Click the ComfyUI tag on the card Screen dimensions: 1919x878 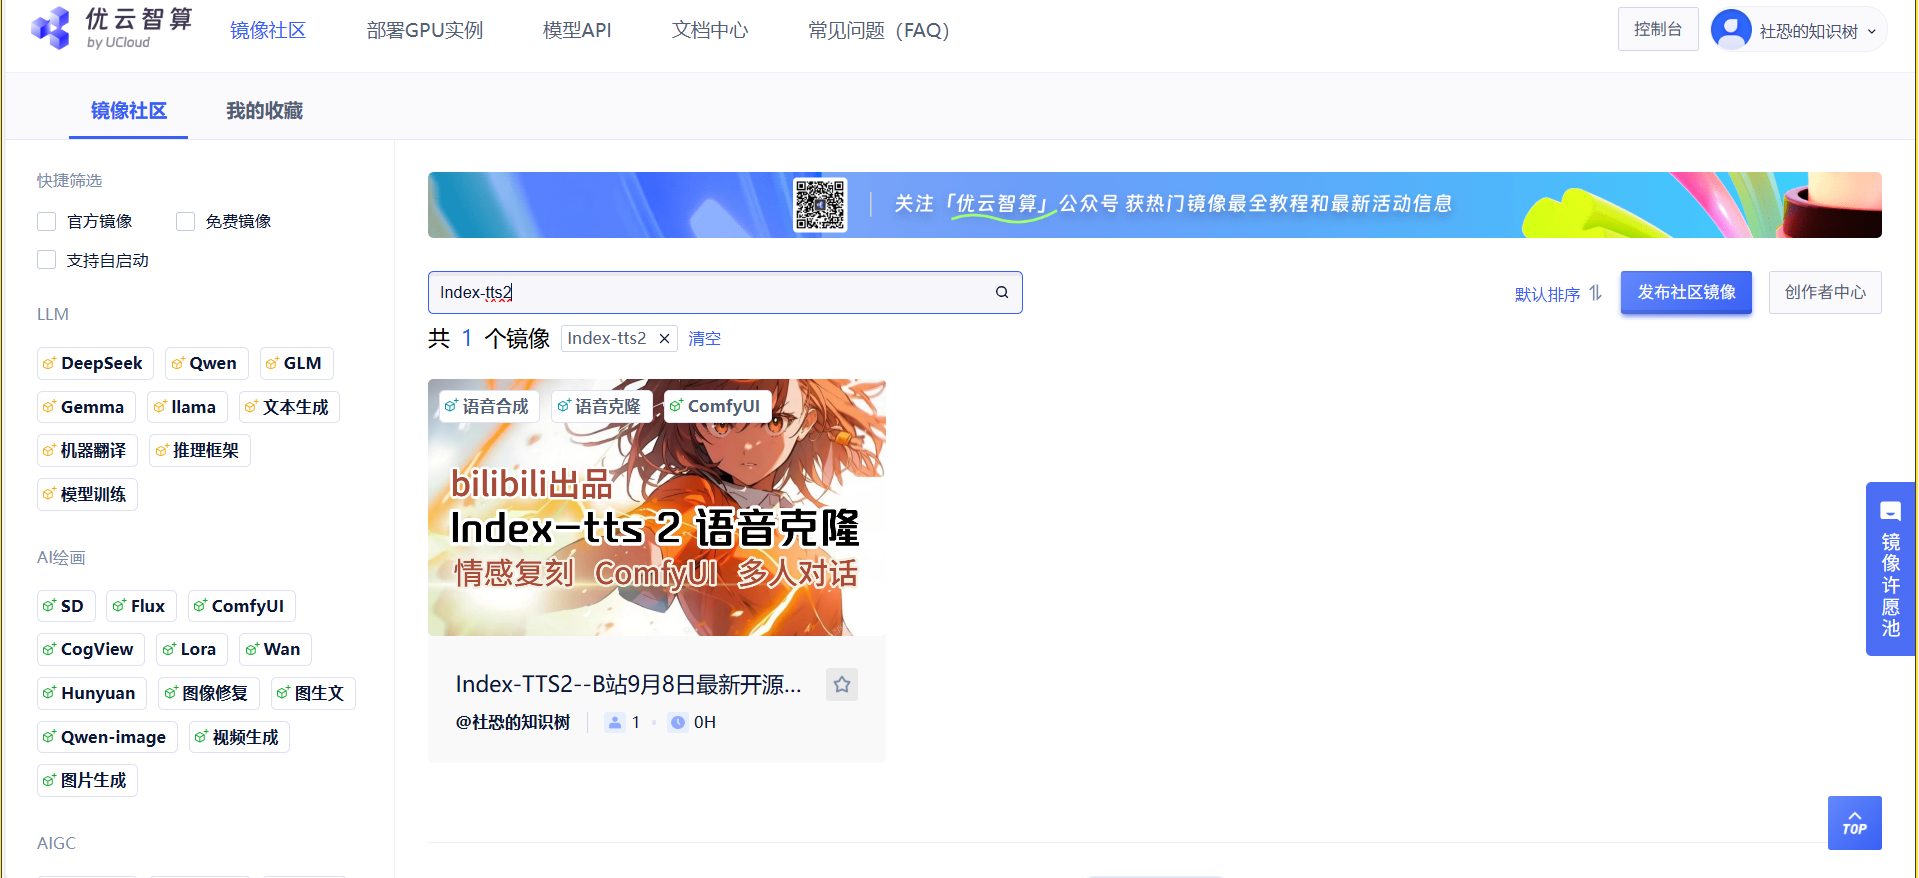point(717,406)
